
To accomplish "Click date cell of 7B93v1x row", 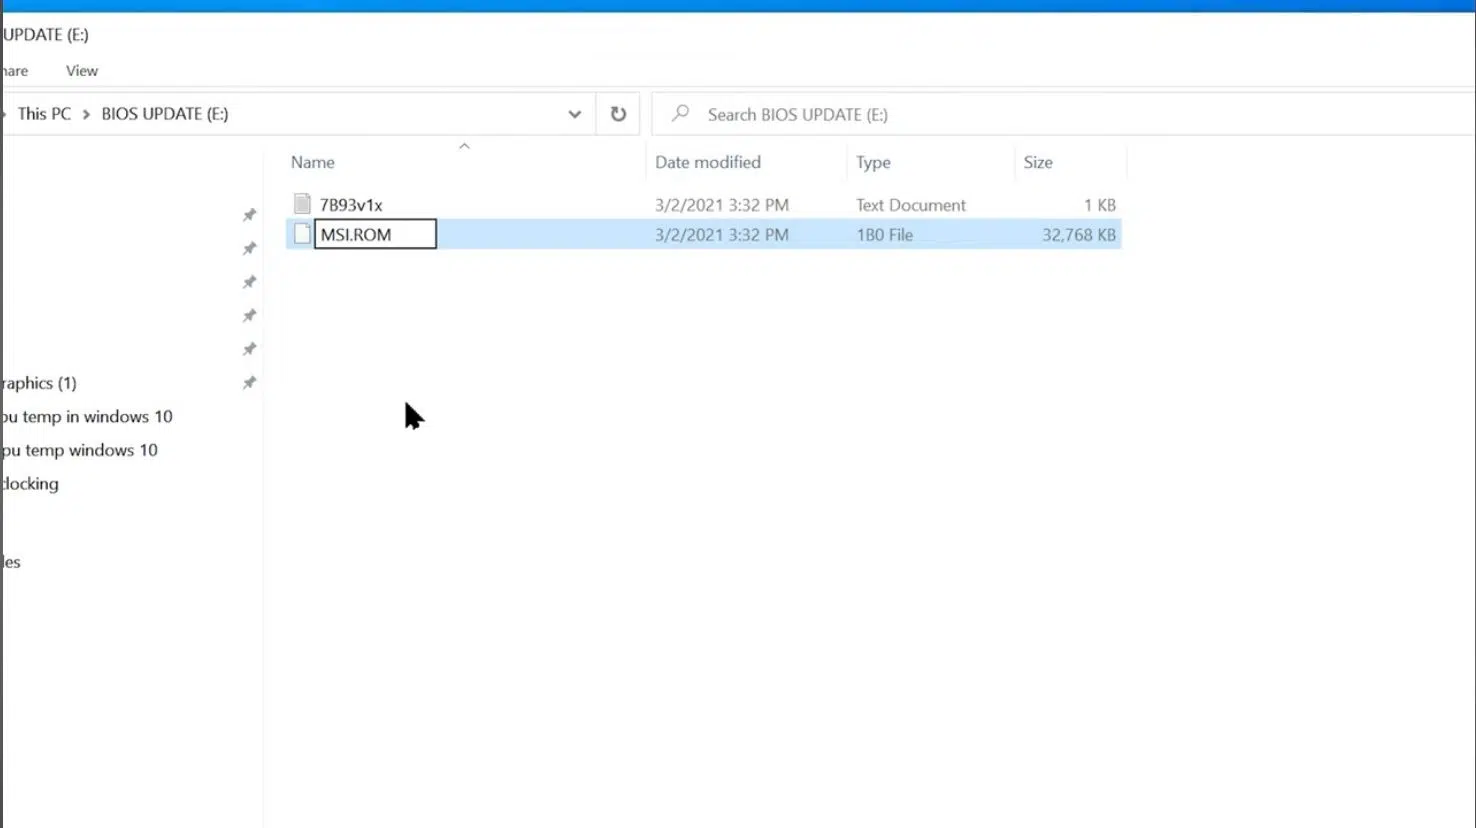I will point(722,205).
